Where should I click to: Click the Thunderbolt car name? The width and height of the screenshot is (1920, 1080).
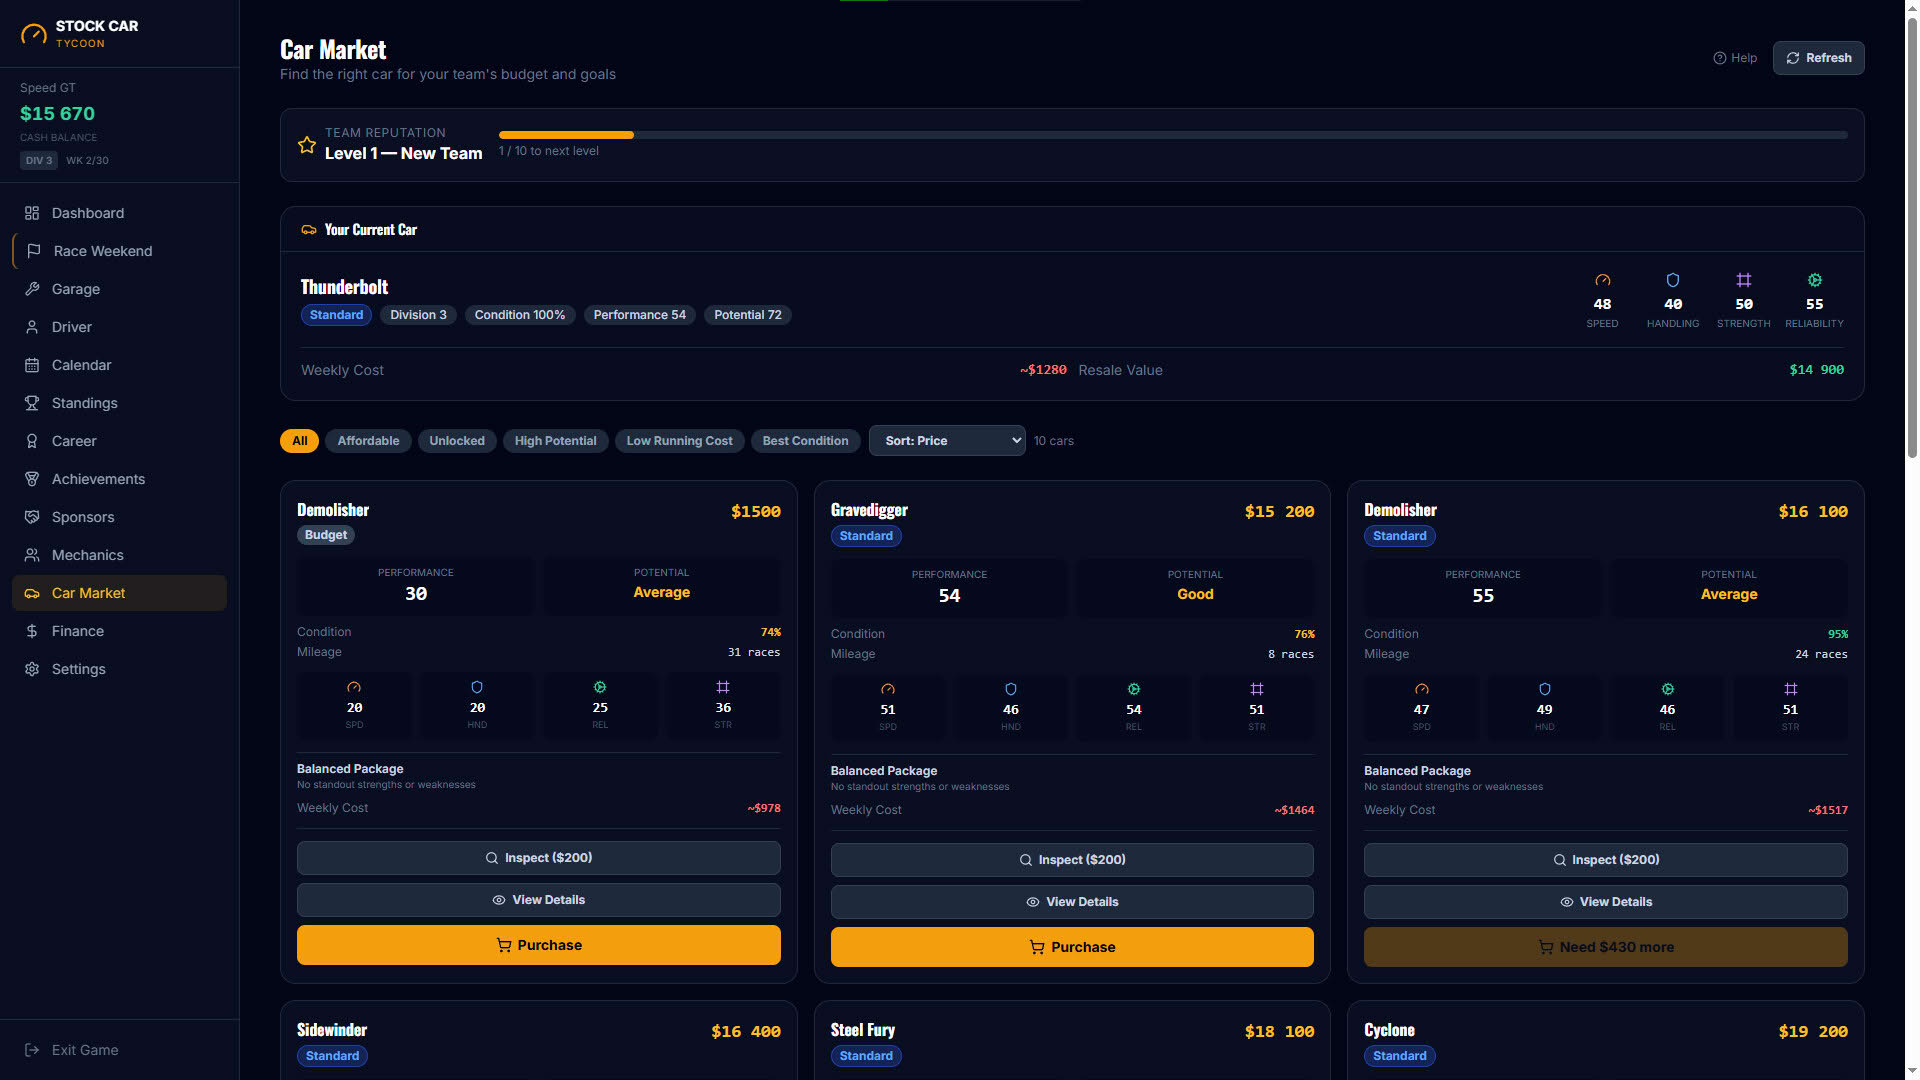tap(344, 287)
